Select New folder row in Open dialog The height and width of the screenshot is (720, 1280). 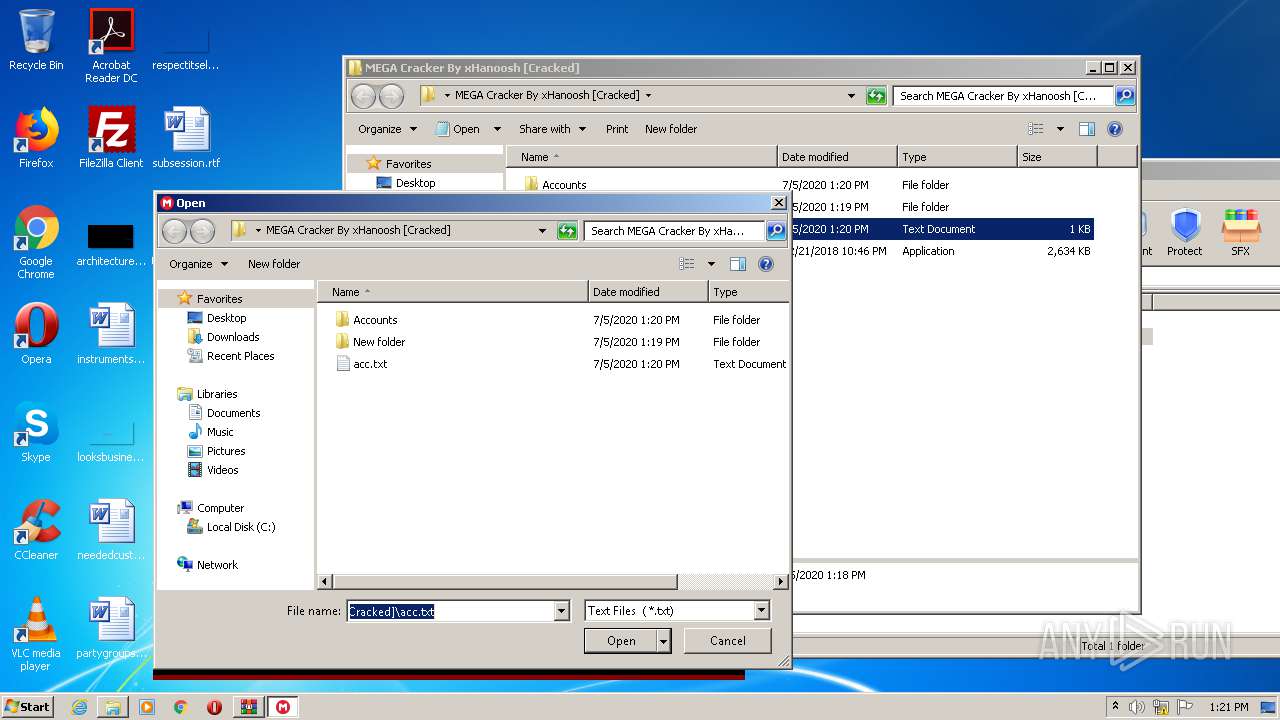coord(379,342)
